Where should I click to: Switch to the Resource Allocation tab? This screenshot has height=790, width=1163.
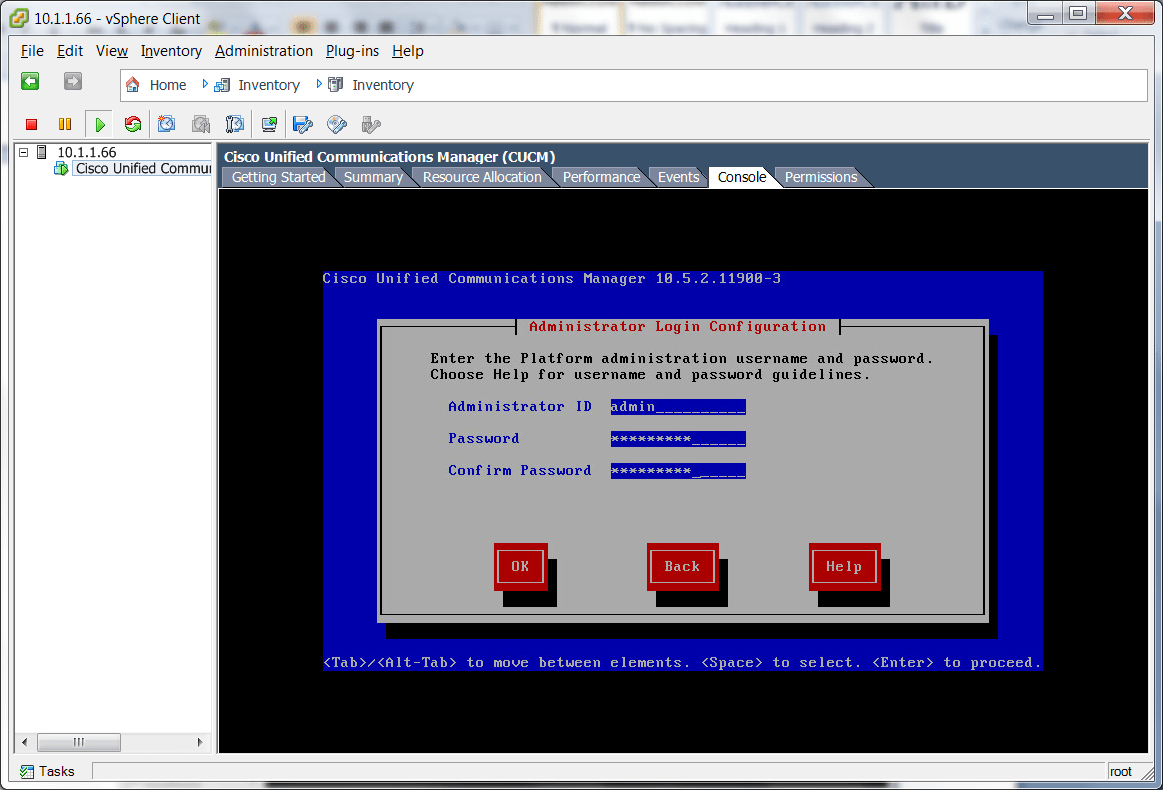(x=482, y=177)
